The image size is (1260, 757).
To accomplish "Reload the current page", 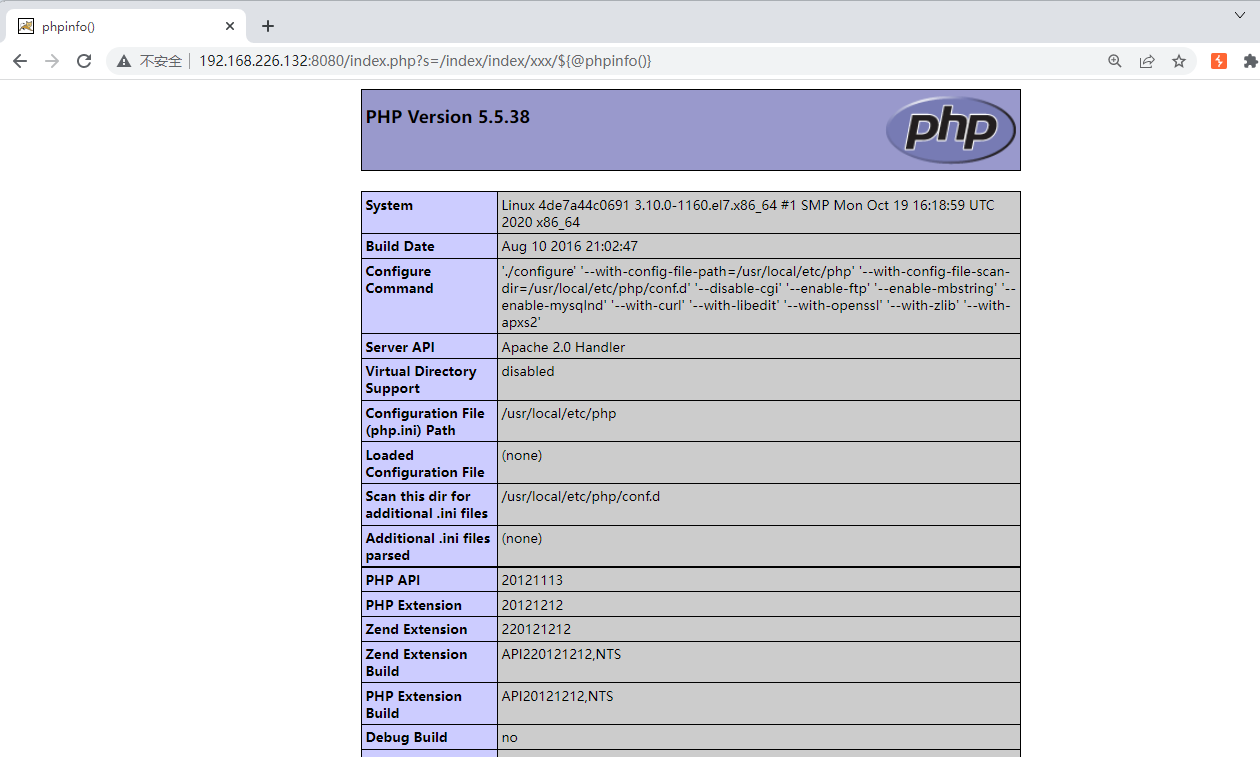I will [84, 61].
